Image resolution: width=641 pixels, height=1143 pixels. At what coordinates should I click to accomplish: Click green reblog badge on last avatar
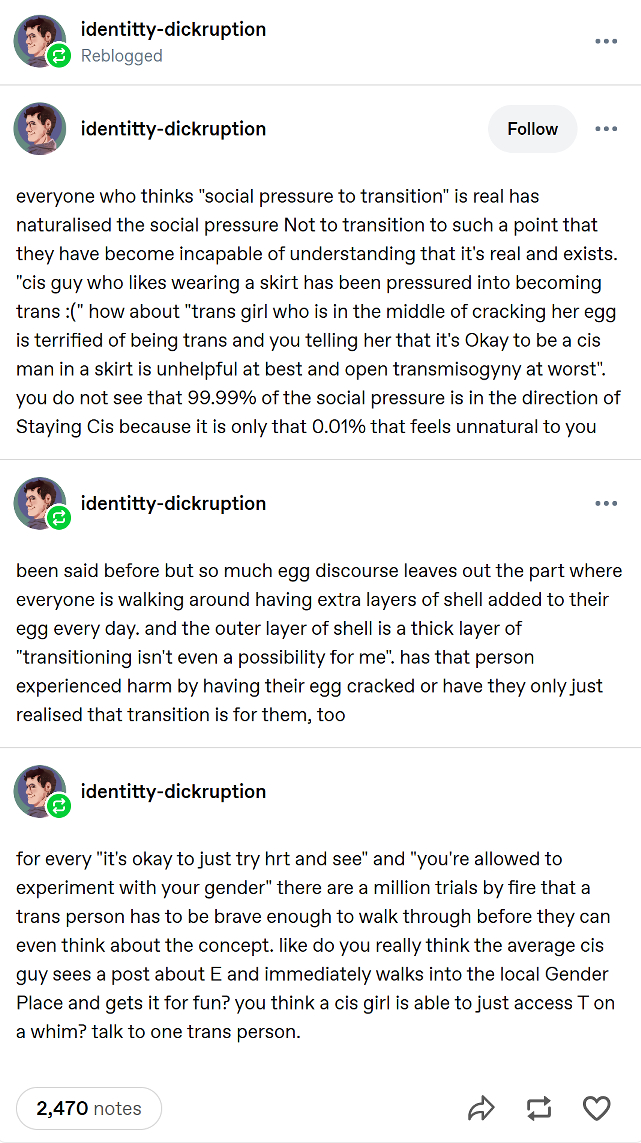point(58,807)
